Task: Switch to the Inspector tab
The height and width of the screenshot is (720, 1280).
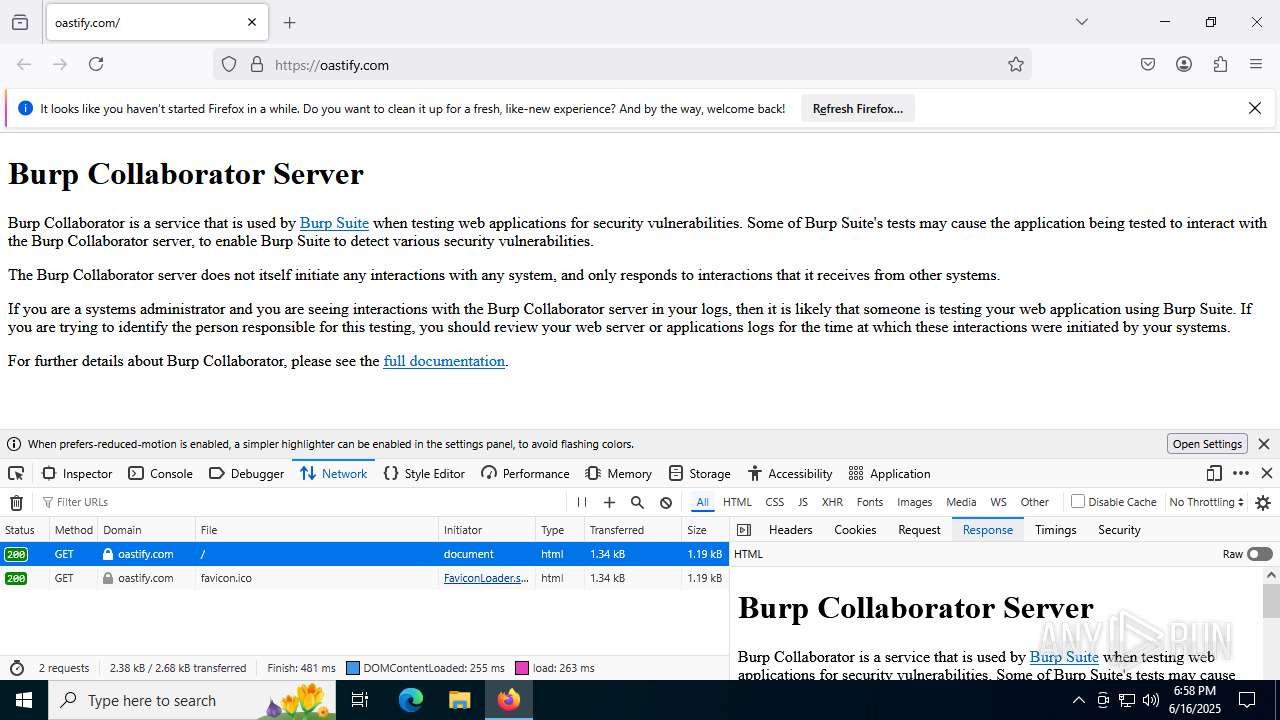Action: point(77,473)
